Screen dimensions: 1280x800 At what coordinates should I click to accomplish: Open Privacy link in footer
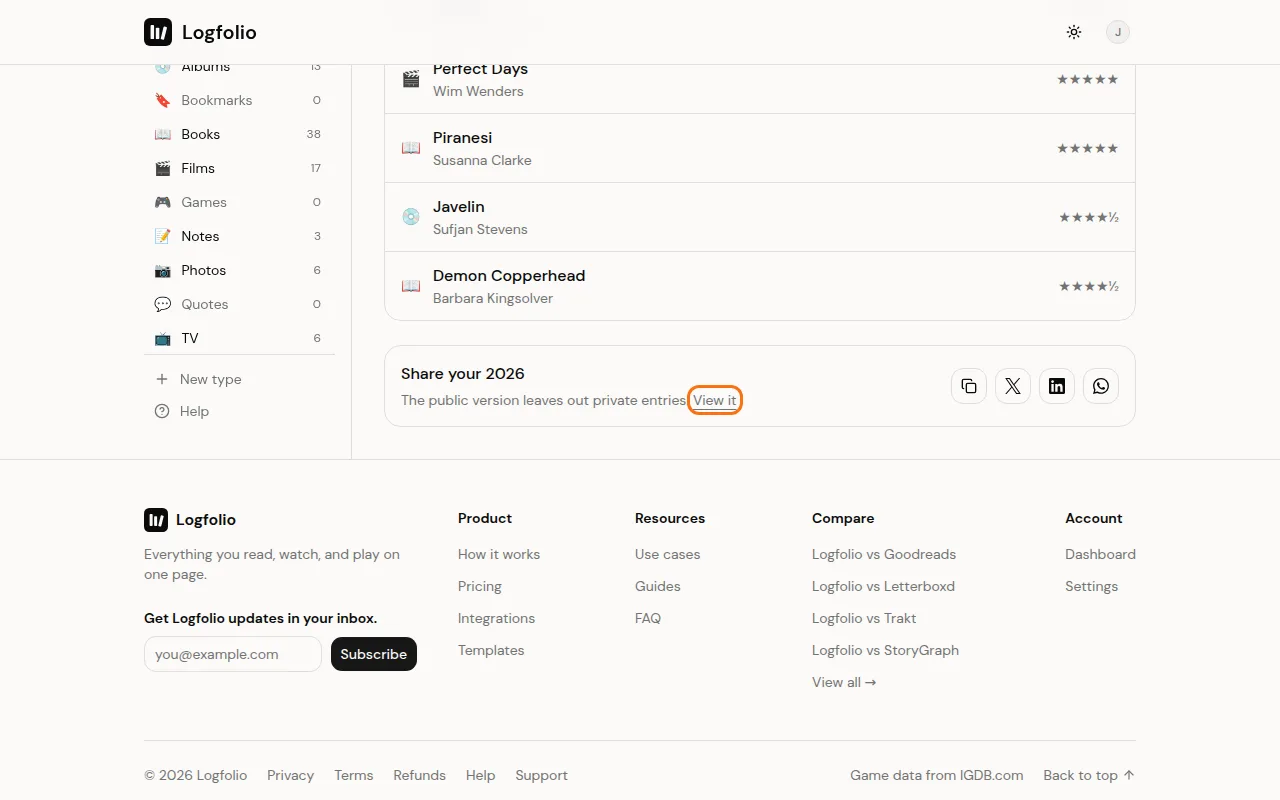point(290,775)
